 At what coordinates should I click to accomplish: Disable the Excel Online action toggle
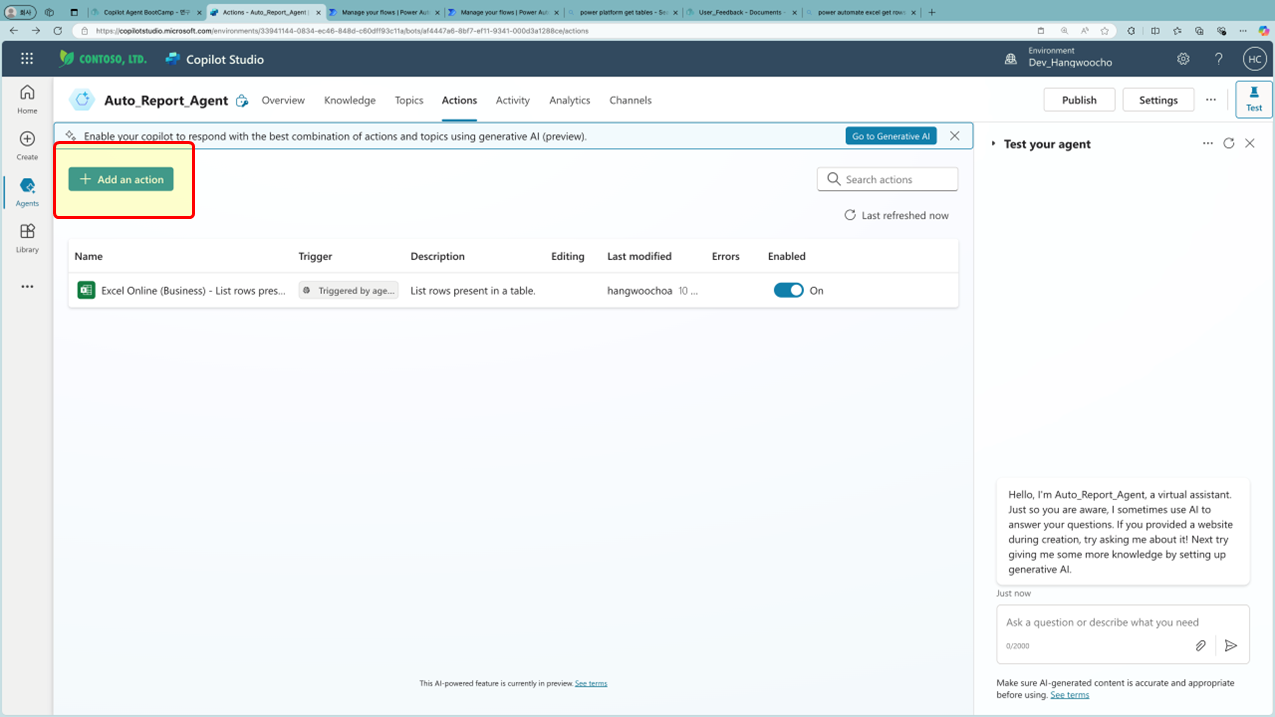(x=788, y=290)
